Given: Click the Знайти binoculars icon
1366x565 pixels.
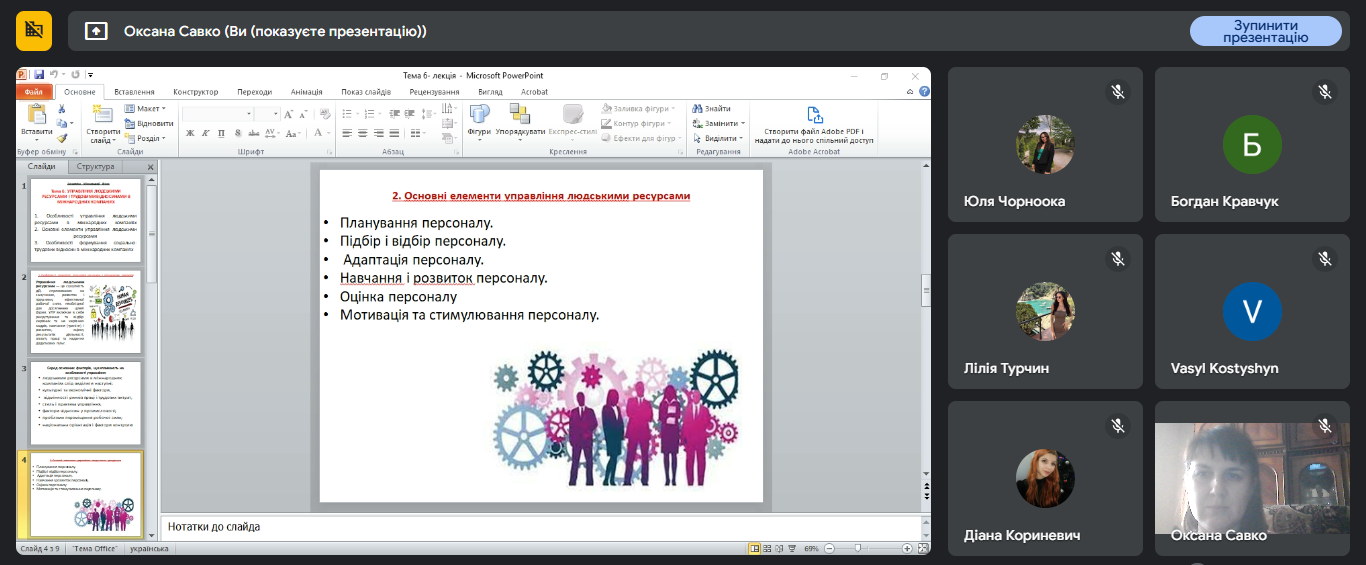Looking at the screenshot, I should click(x=699, y=108).
